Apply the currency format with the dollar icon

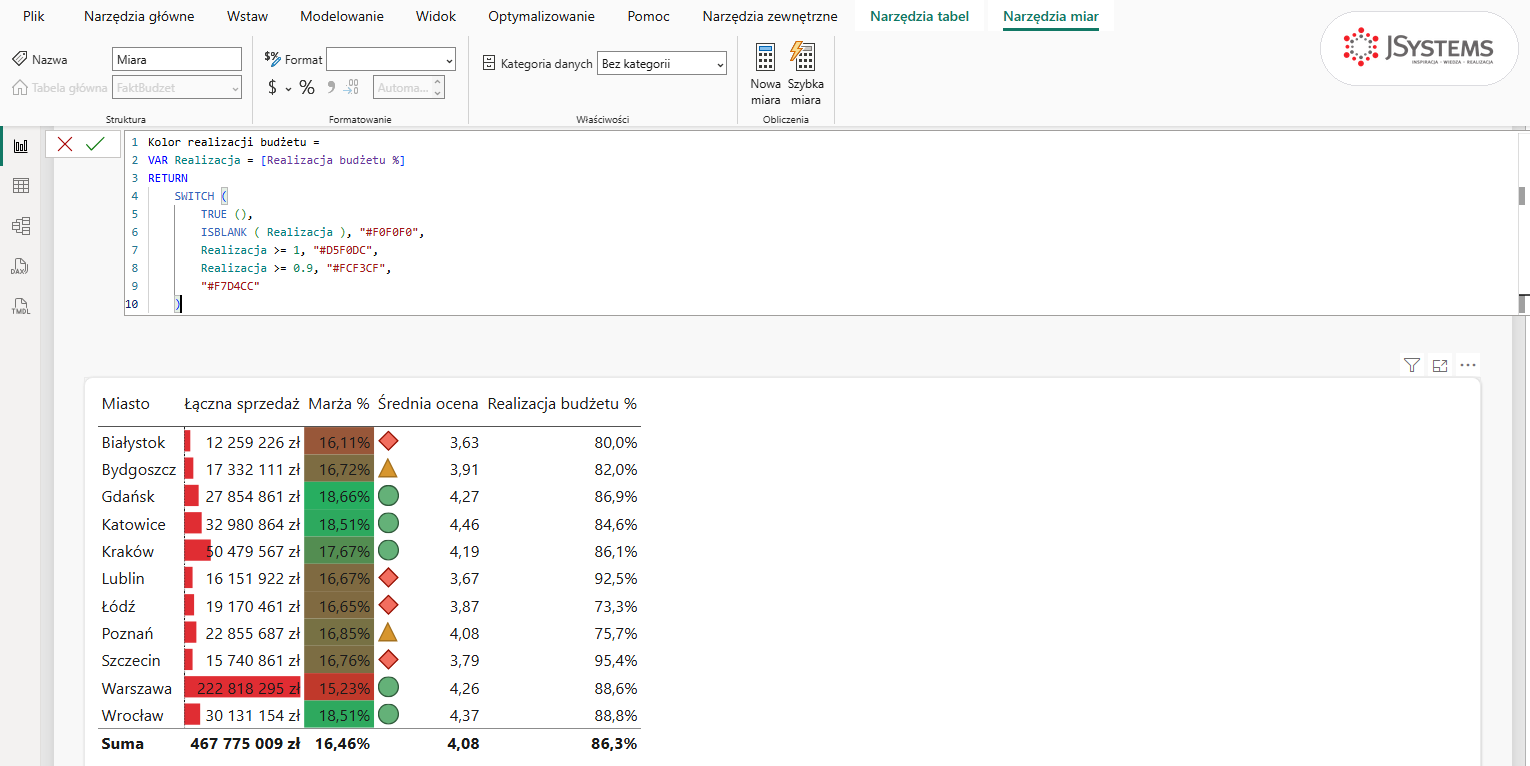pos(272,88)
